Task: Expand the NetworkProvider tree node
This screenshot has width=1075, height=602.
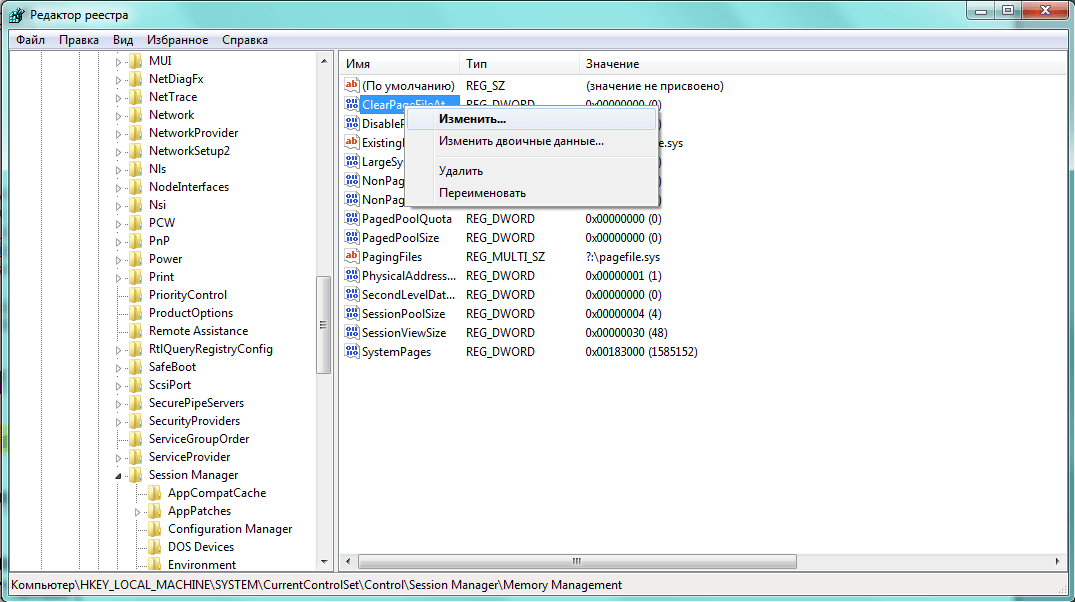Action: pos(119,133)
